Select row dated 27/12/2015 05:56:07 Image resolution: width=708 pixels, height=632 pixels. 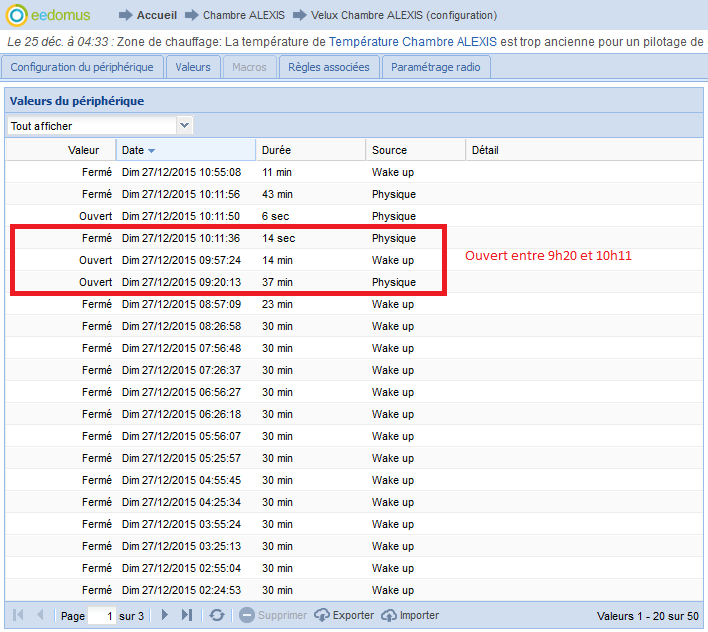point(354,436)
